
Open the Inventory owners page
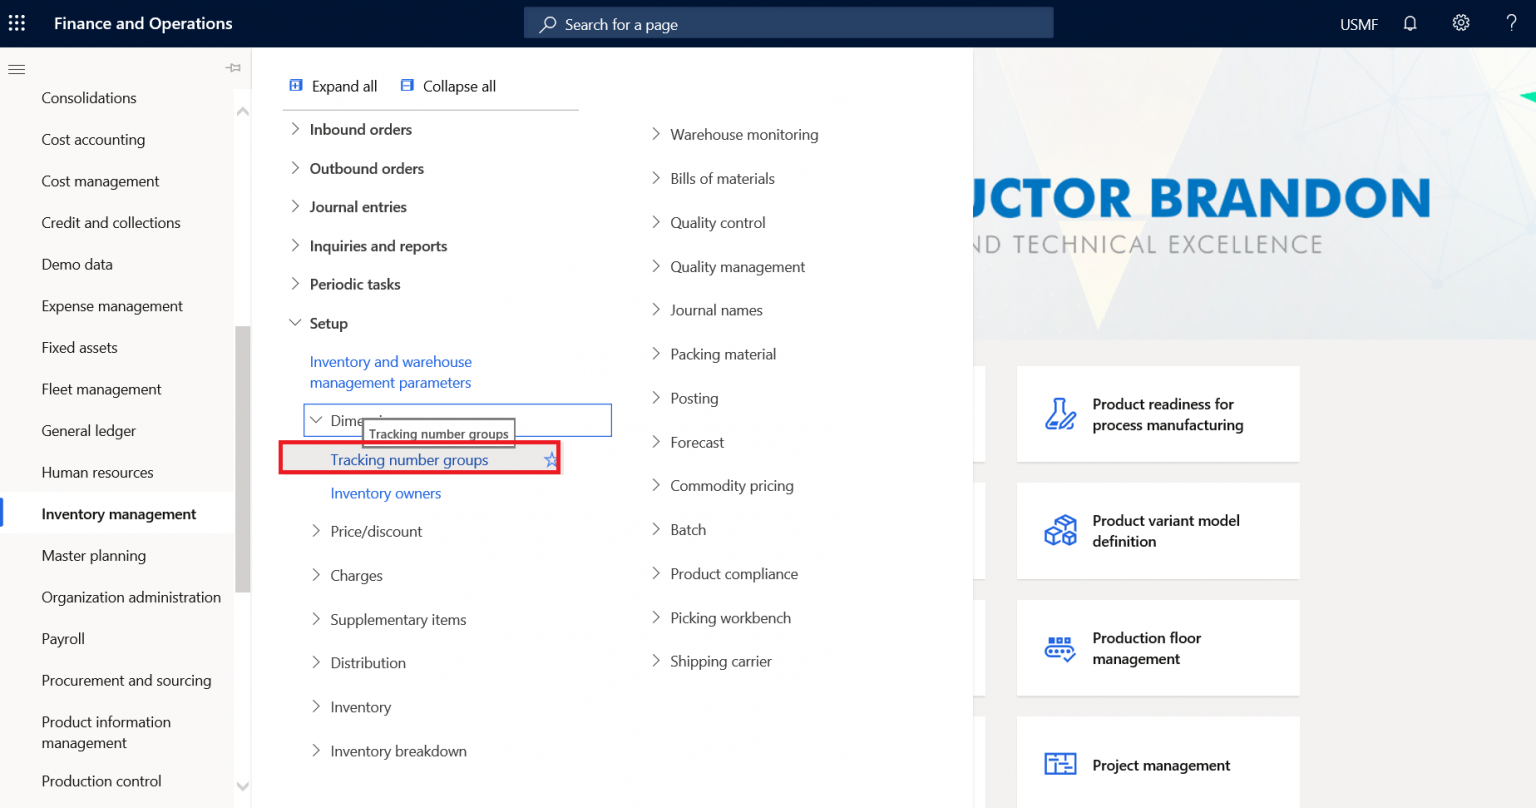[x=385, y=493]
